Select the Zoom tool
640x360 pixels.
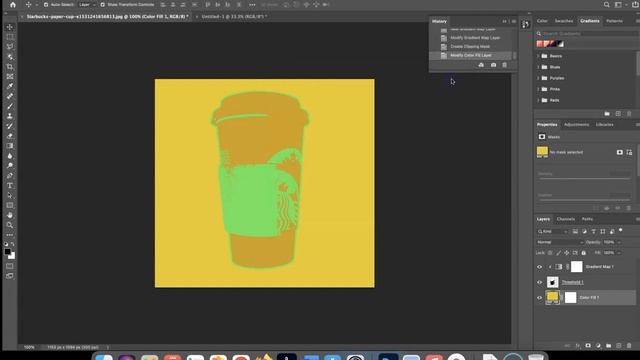(10, 225)
